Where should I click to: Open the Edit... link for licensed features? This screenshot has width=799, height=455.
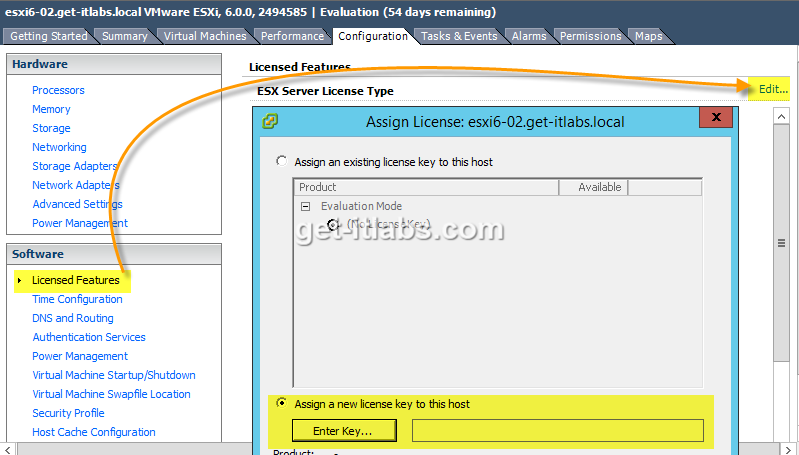tap(772, 89)
